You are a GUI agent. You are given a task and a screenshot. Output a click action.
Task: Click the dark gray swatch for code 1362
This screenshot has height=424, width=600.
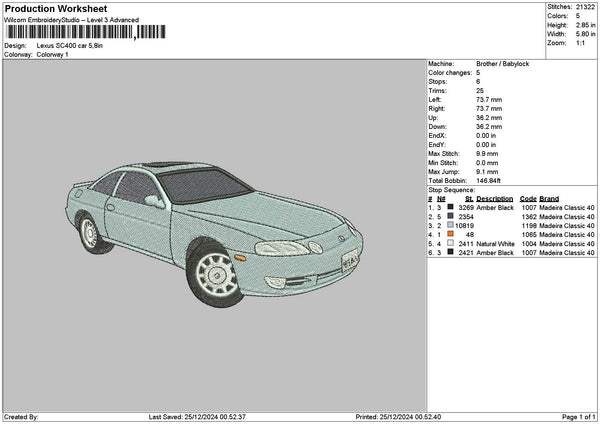point(450,216)
